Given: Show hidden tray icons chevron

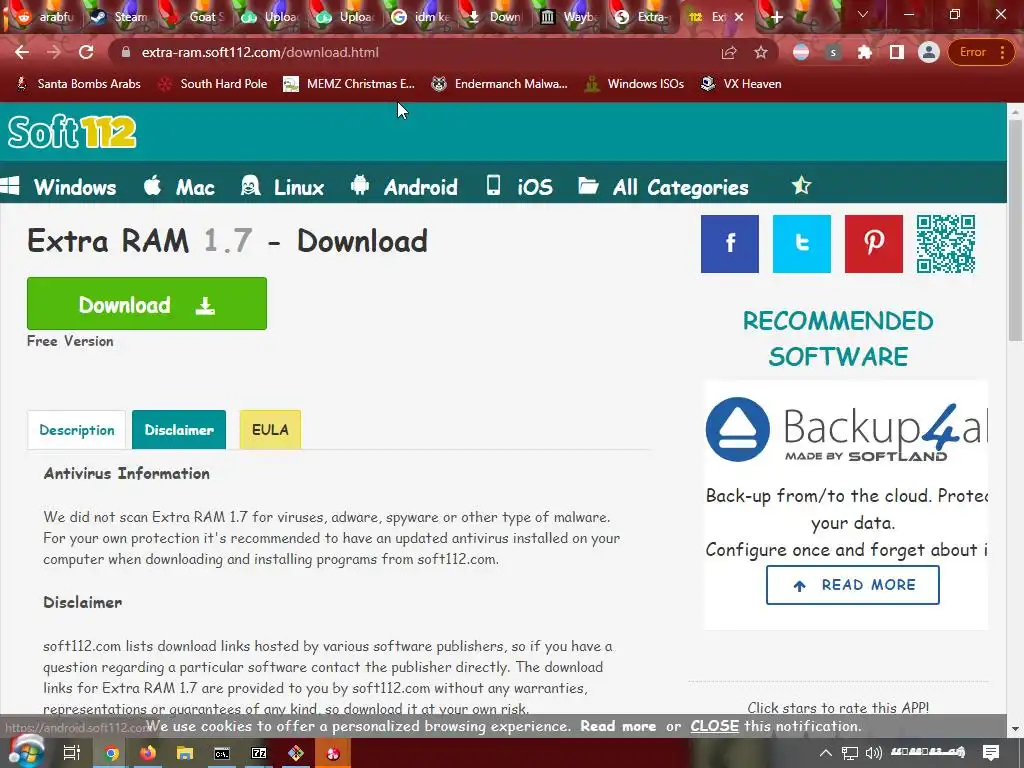Looking at the screenshot, I should pos(825,753).
